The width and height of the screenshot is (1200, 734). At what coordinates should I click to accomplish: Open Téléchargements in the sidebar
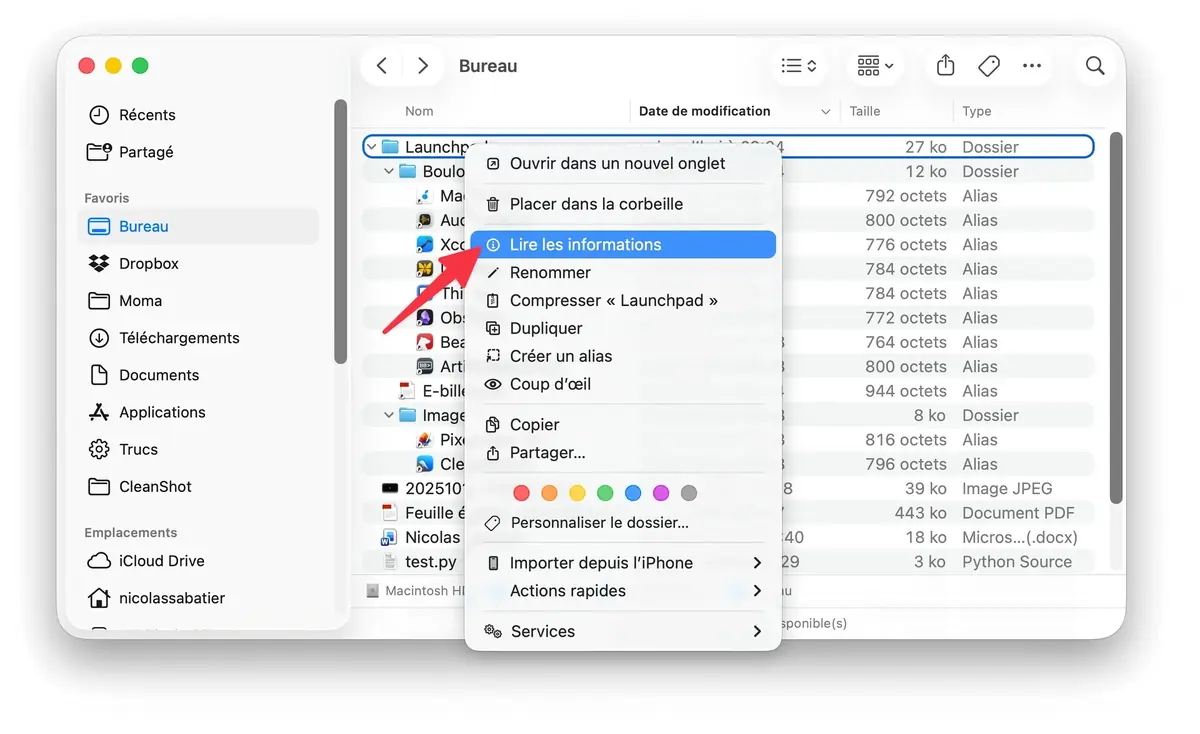pyautogui.click(x=178, y=338)
